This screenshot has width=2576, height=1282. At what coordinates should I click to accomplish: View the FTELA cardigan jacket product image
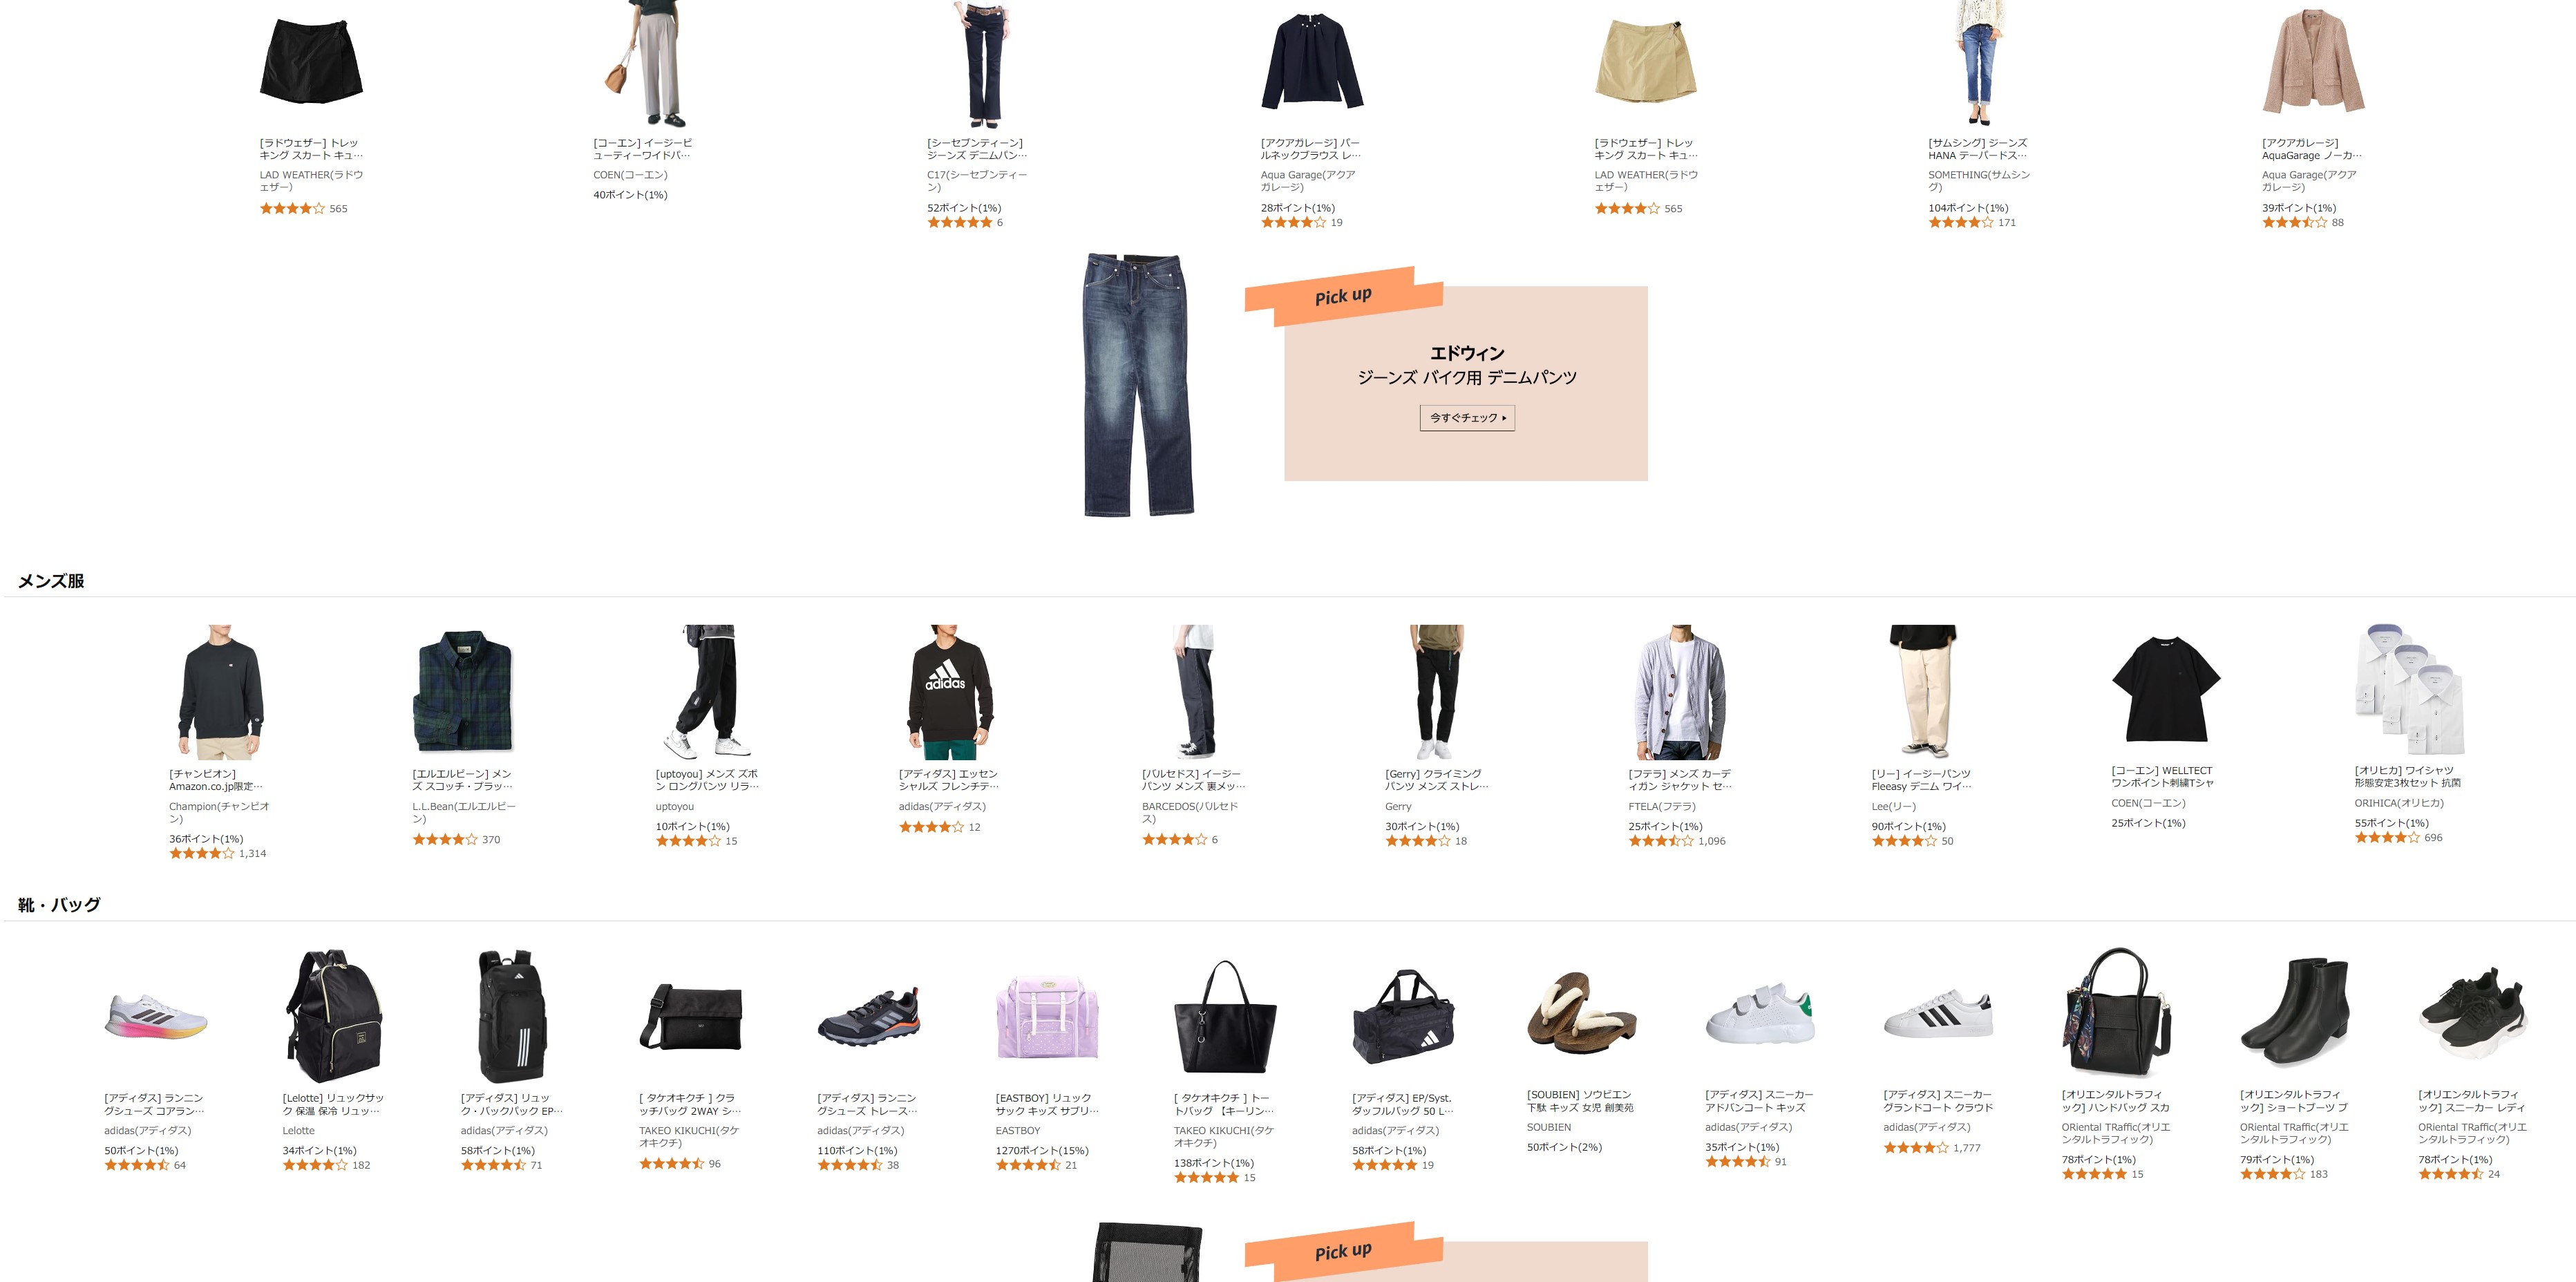coord(1679,692)
